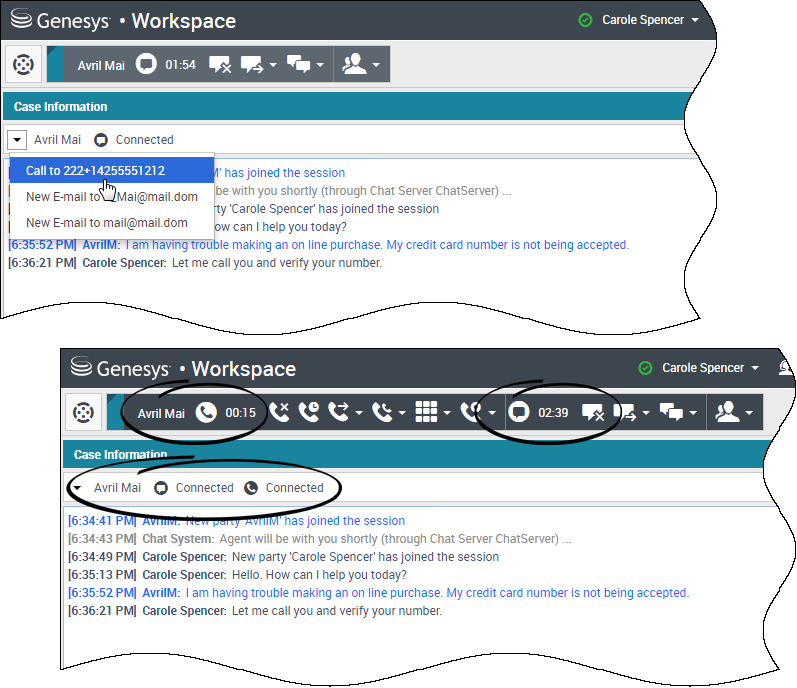Click the consultation phone icon before chat section
The width and height of the screenshot is (797, 688).
click(471, 412)
